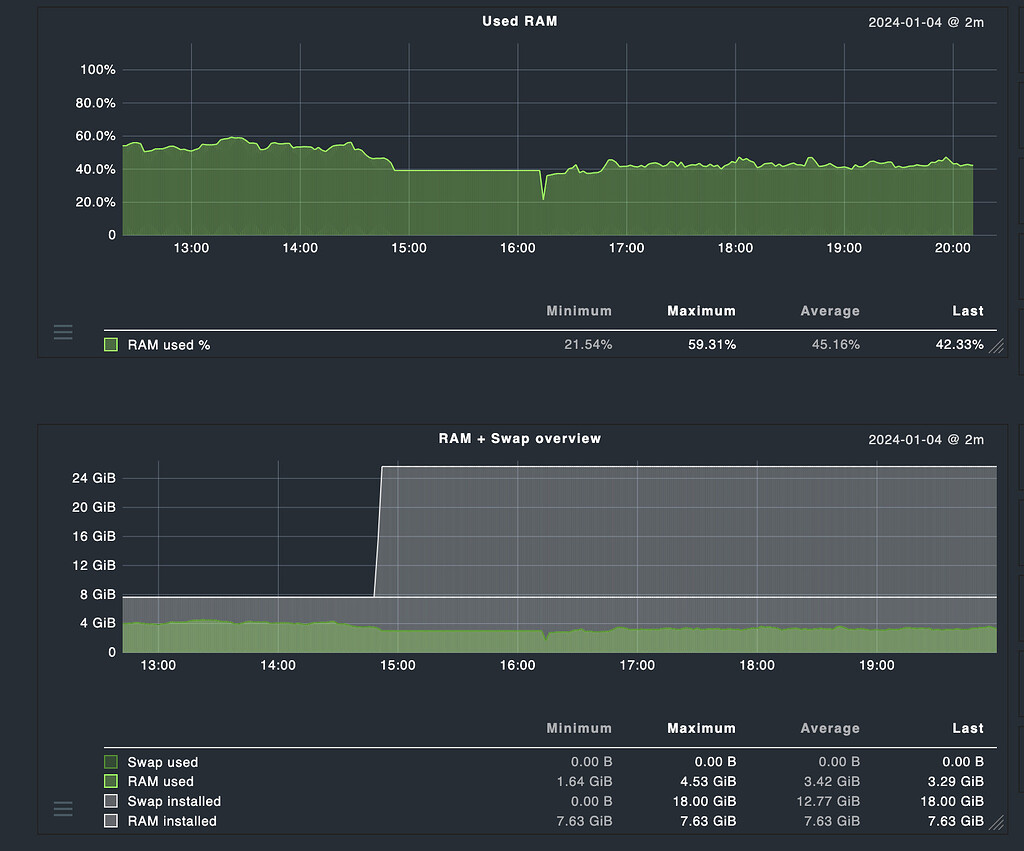1024x851 pixels.
Task: Select the RAM used % legend label
Action: pos(168,345)
